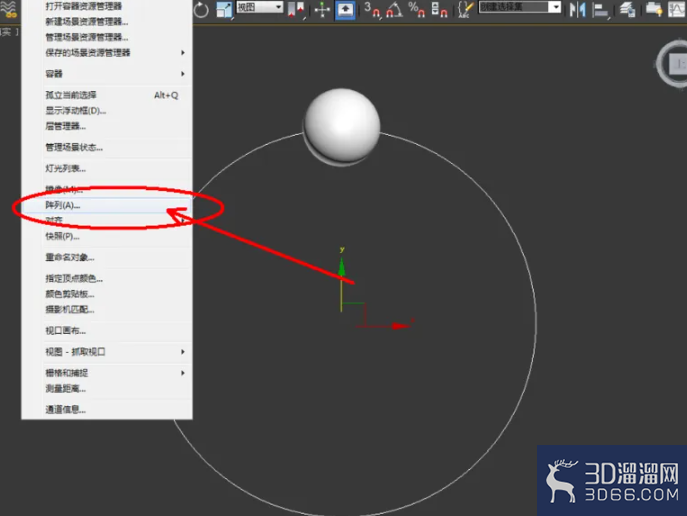The image size is (687, 516).
Task: Expand the 栅格和捕捉 submenu
Action: click(x=107, y=373)
